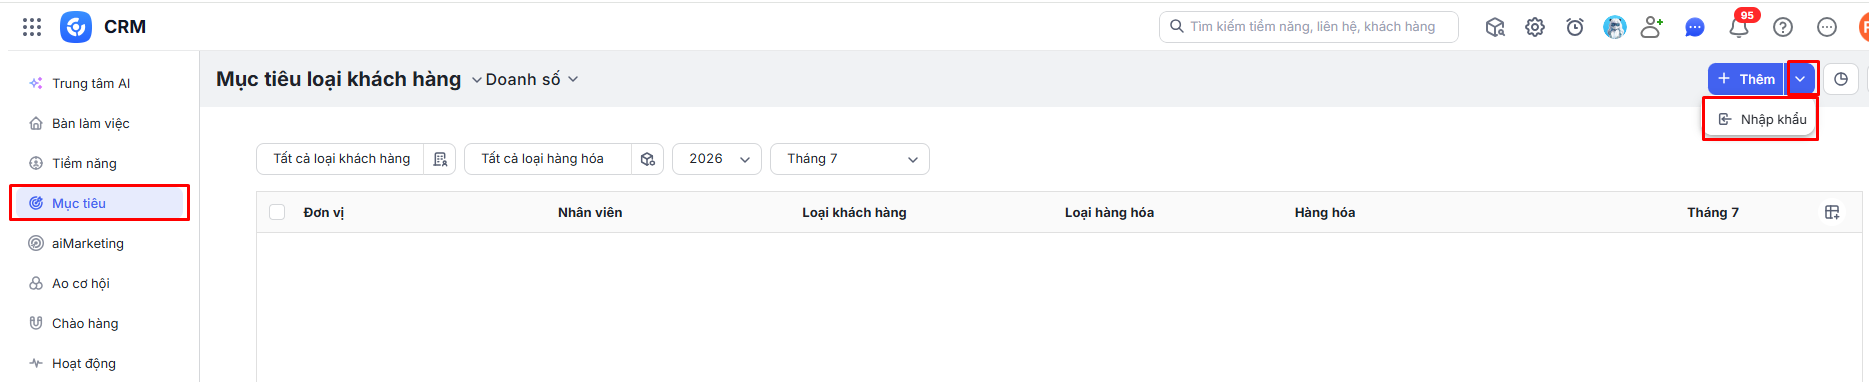Open the product type picker icon

[648, 159]
